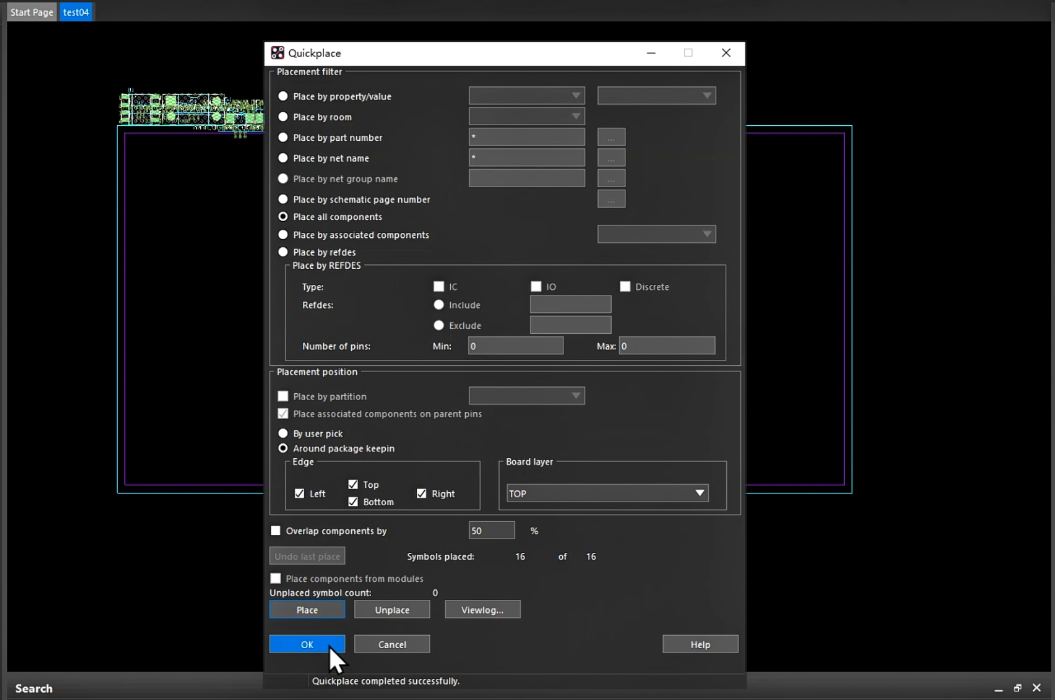Viewport: 1055px width, 700px height.
Task: Select Place by refdes radio button
Action: 283,252
